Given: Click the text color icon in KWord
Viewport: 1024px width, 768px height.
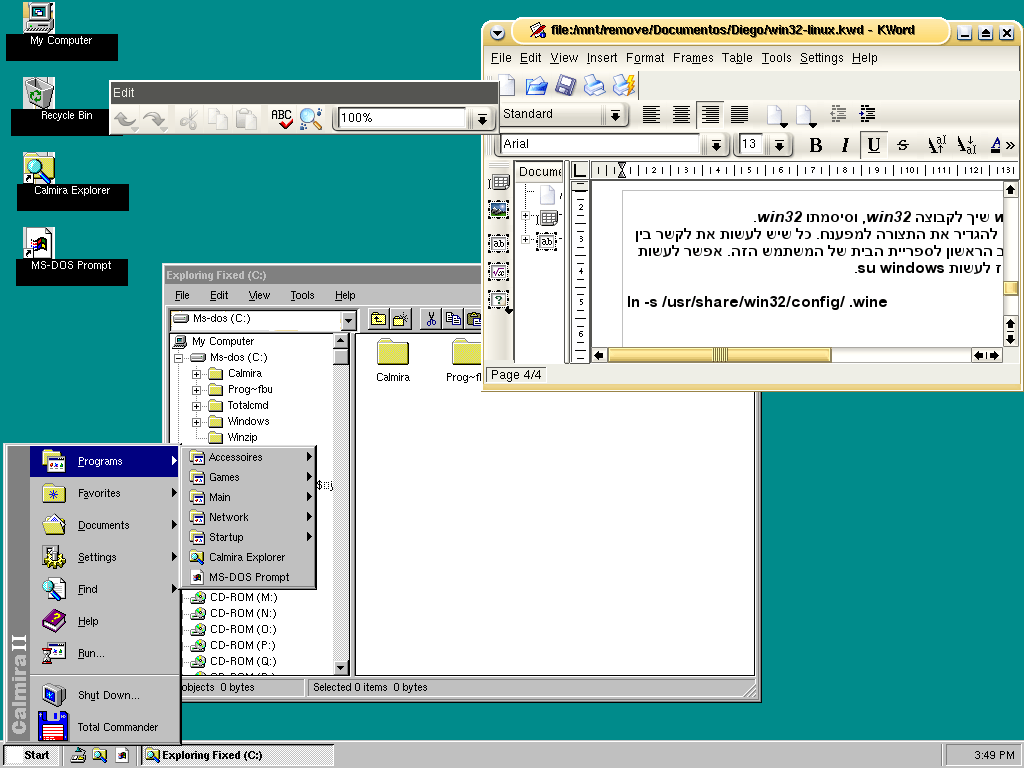Looking at the screenshot, I should coord(995,144).
